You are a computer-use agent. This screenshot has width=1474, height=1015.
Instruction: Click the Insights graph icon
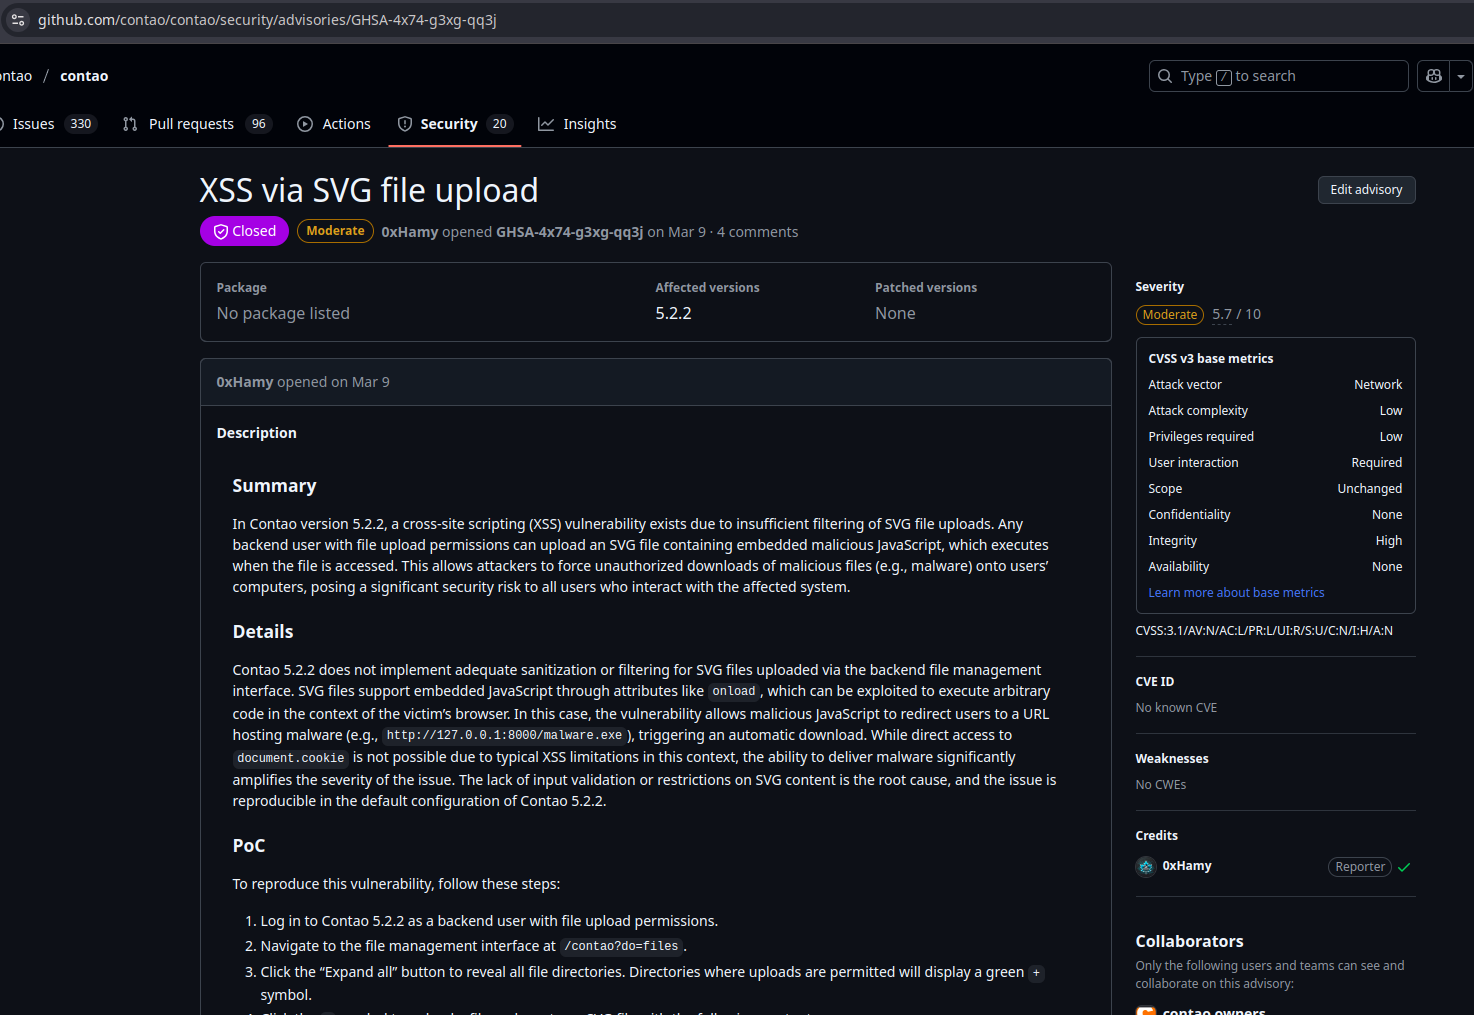[546, 124]
